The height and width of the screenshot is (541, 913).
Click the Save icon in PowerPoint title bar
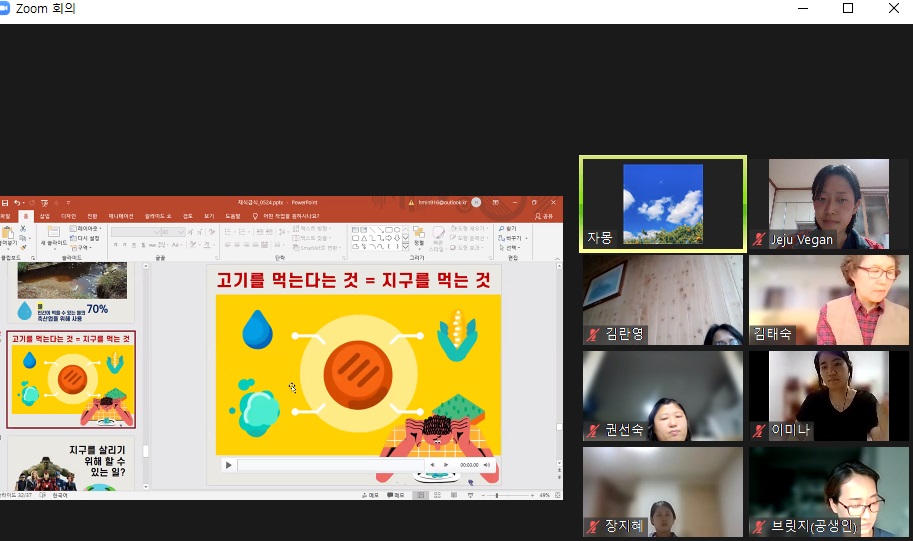5,203
